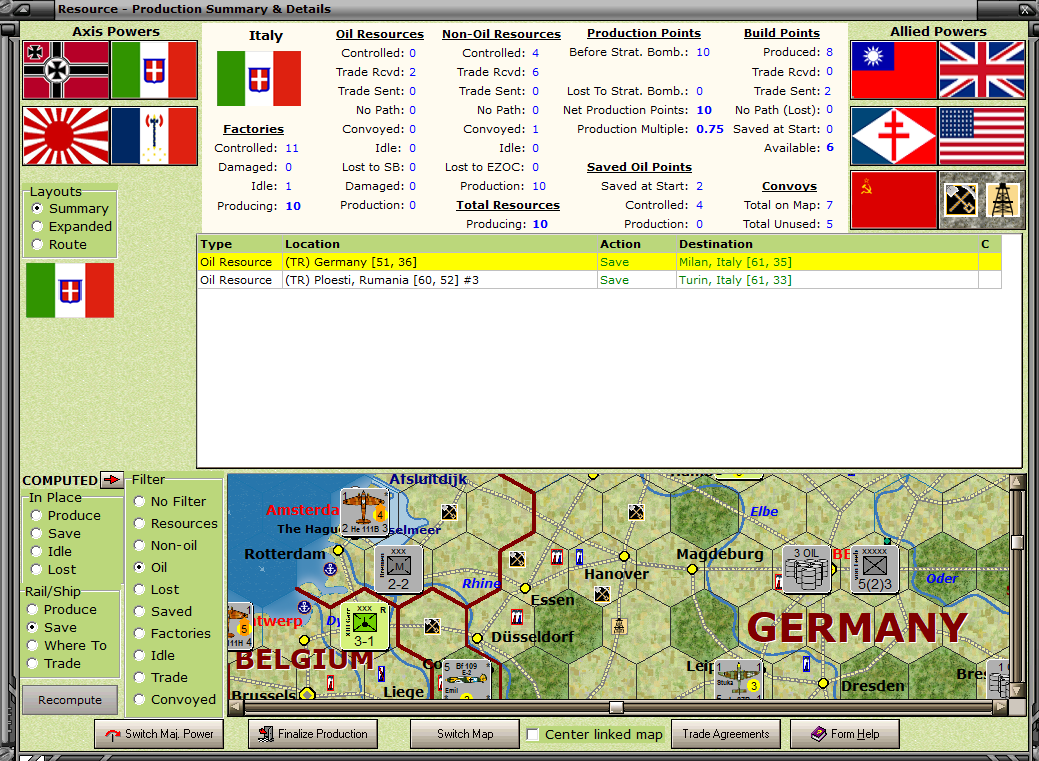This screenshot has height=761, width=1039.
Task: Click the crossed pickaxe resource icon
Action: (960, 200)
